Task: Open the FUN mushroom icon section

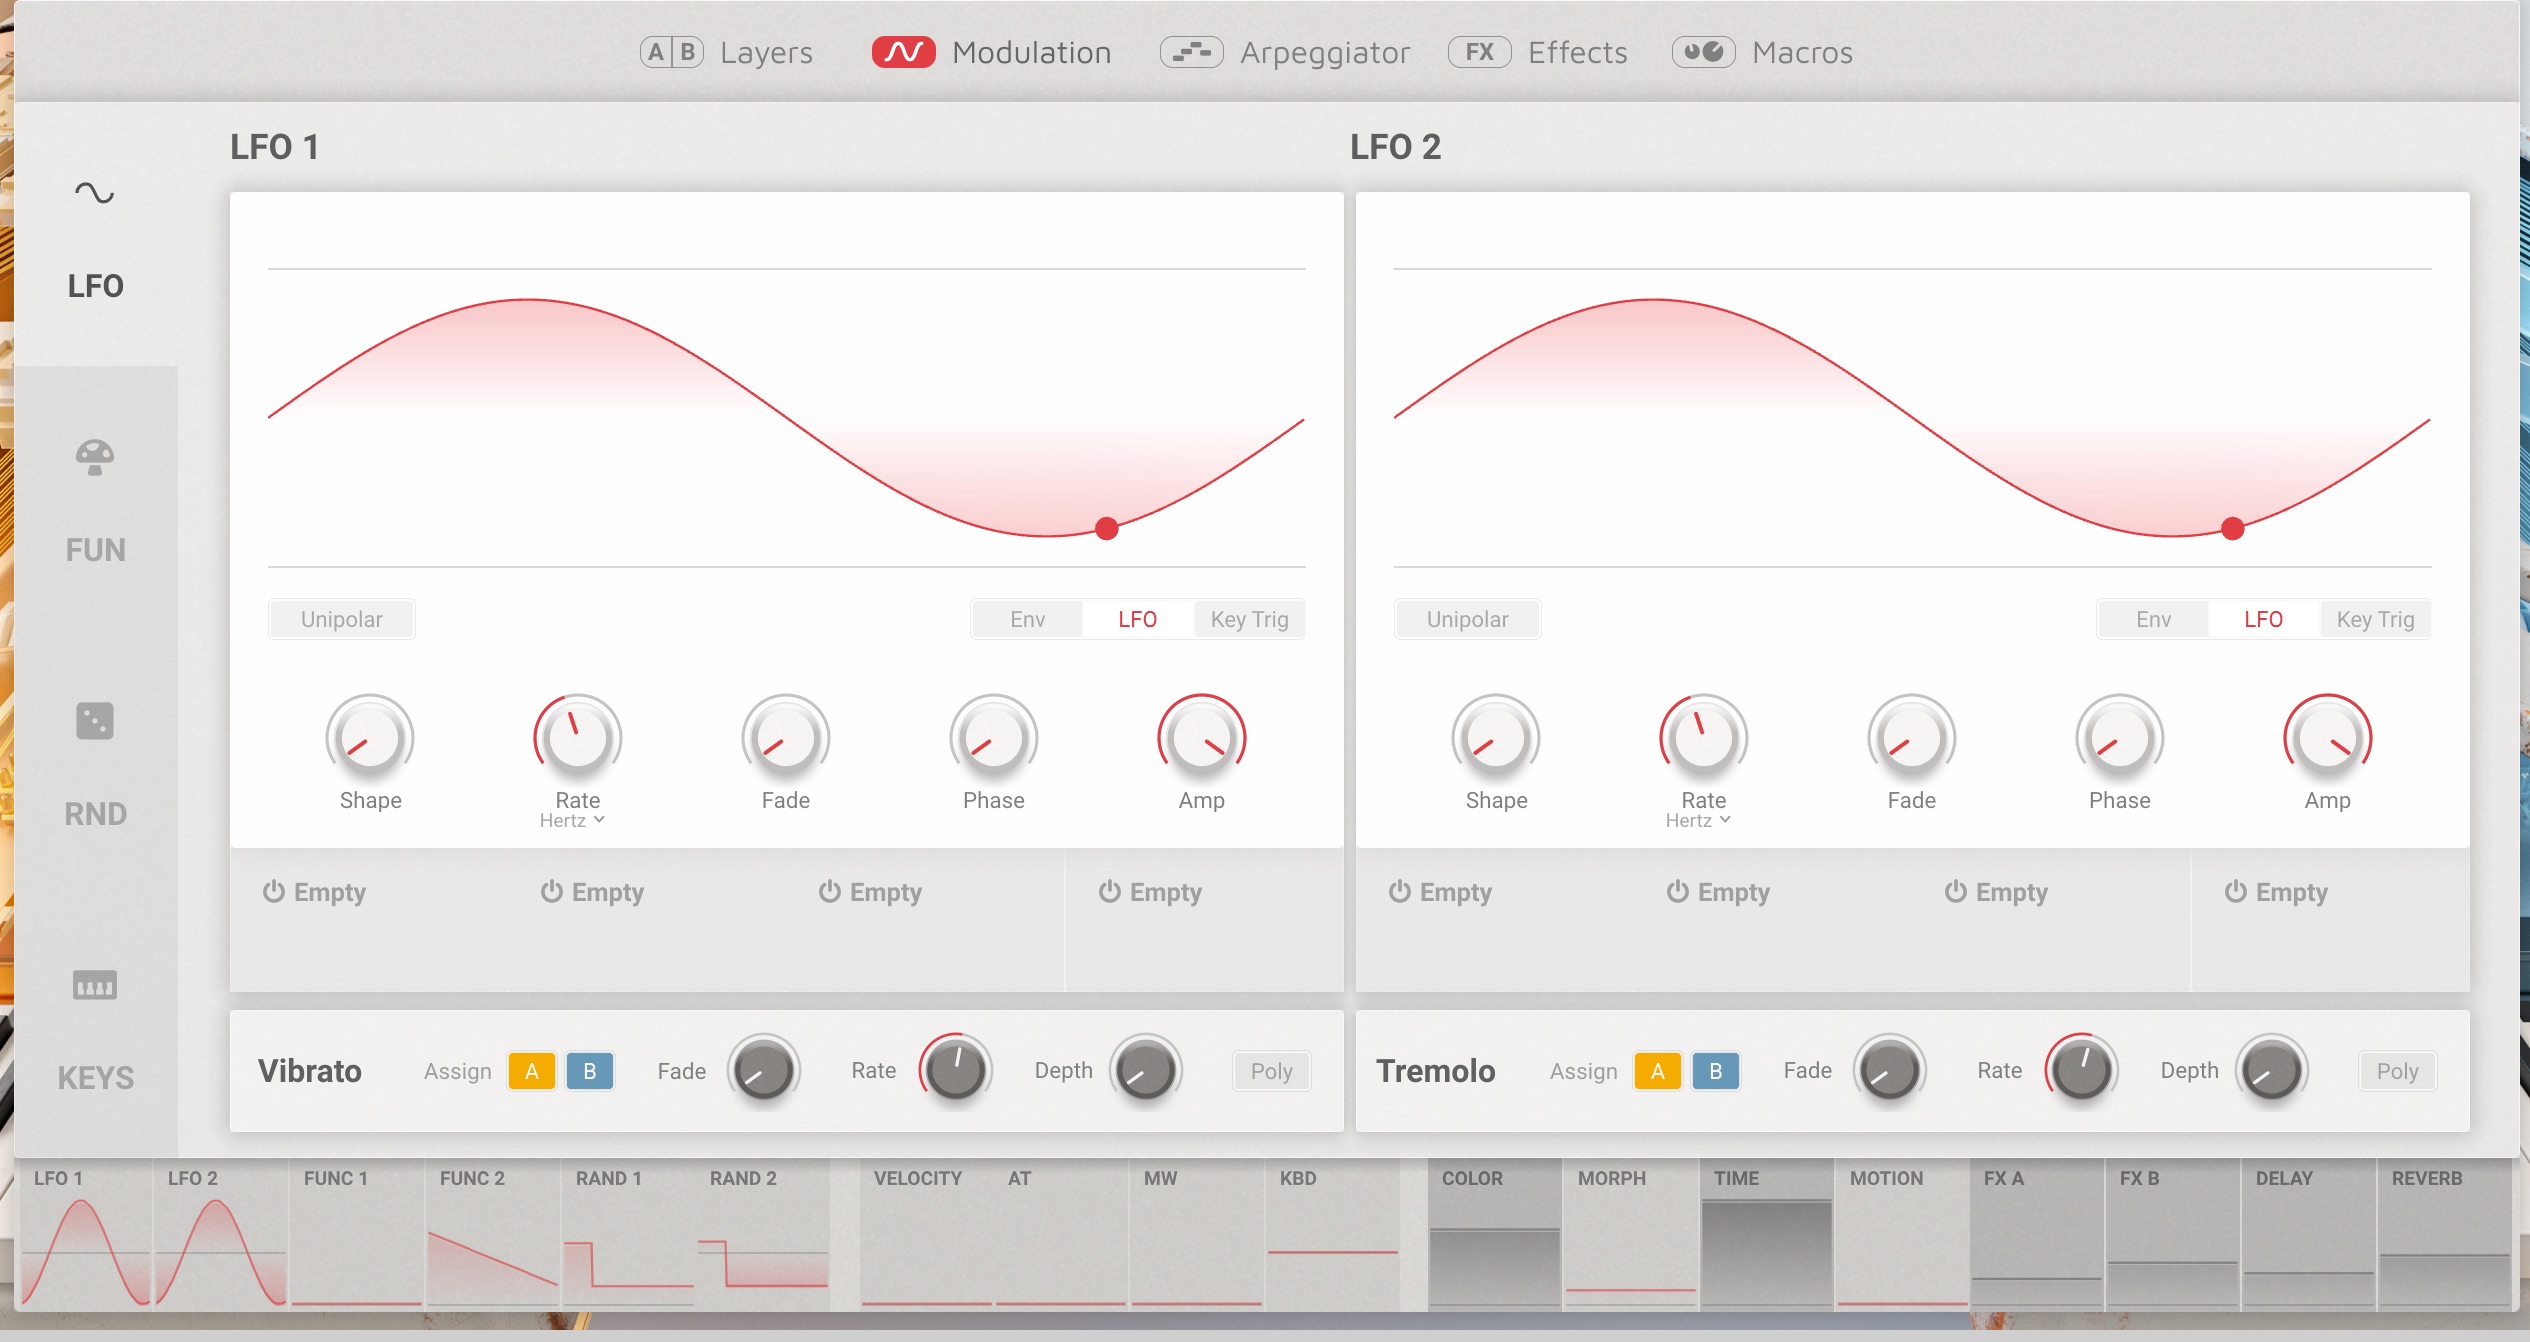Action: pos(95,458)
